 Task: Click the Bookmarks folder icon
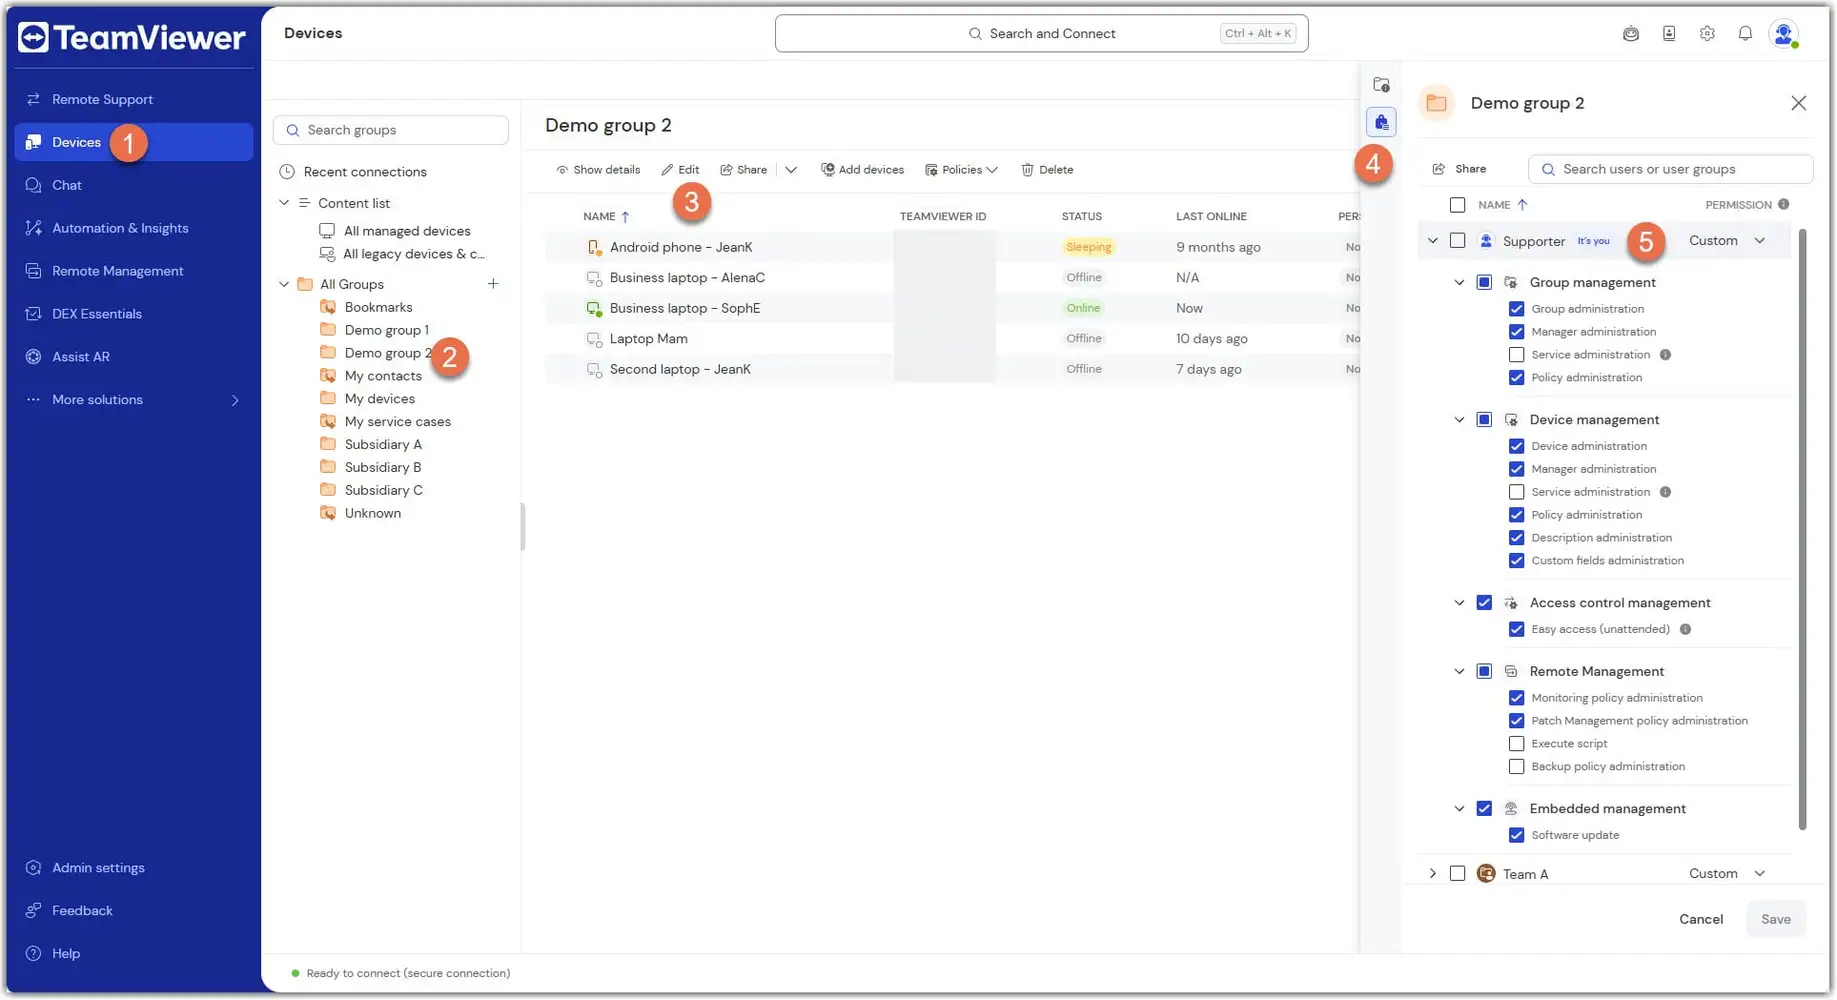[327, 307]
